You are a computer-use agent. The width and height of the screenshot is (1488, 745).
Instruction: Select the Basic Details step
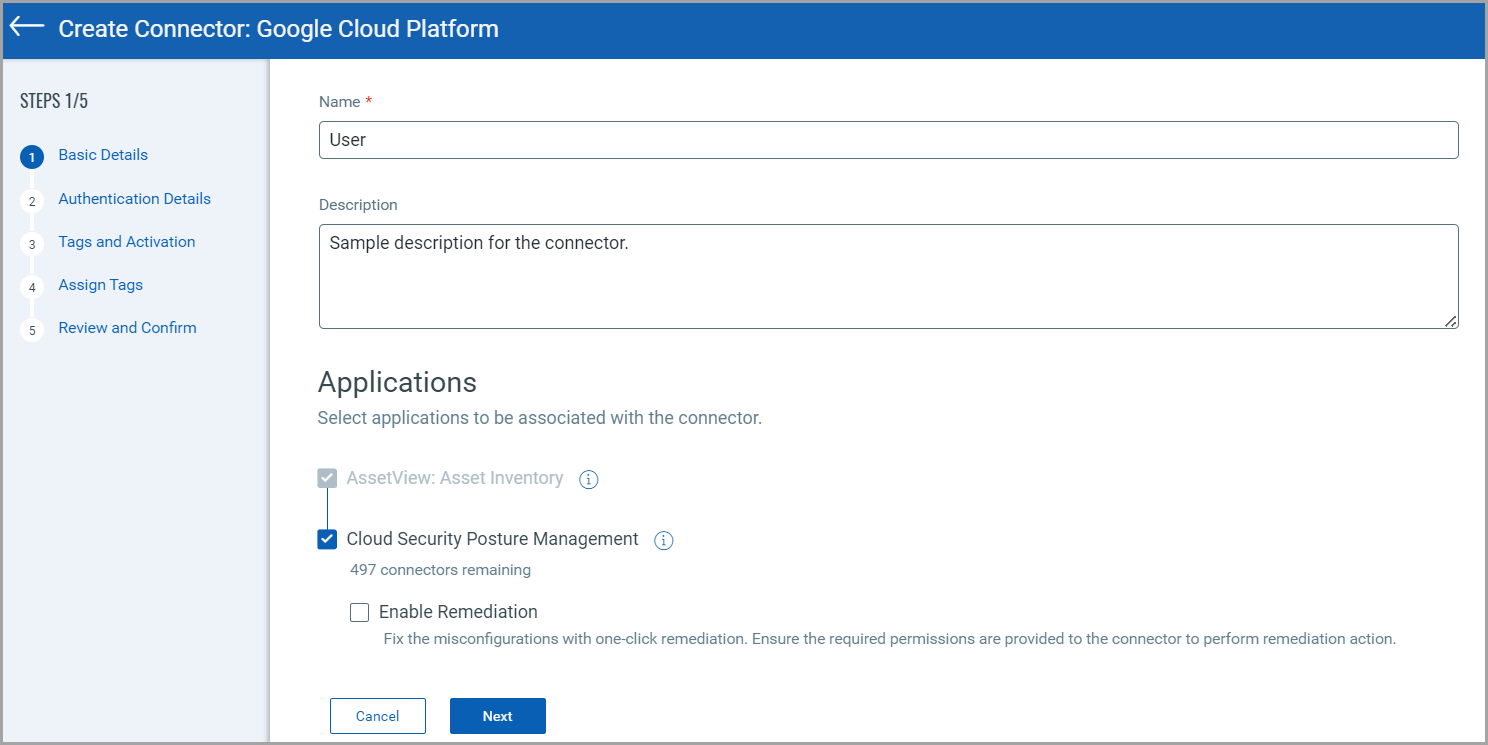point(103,155)
